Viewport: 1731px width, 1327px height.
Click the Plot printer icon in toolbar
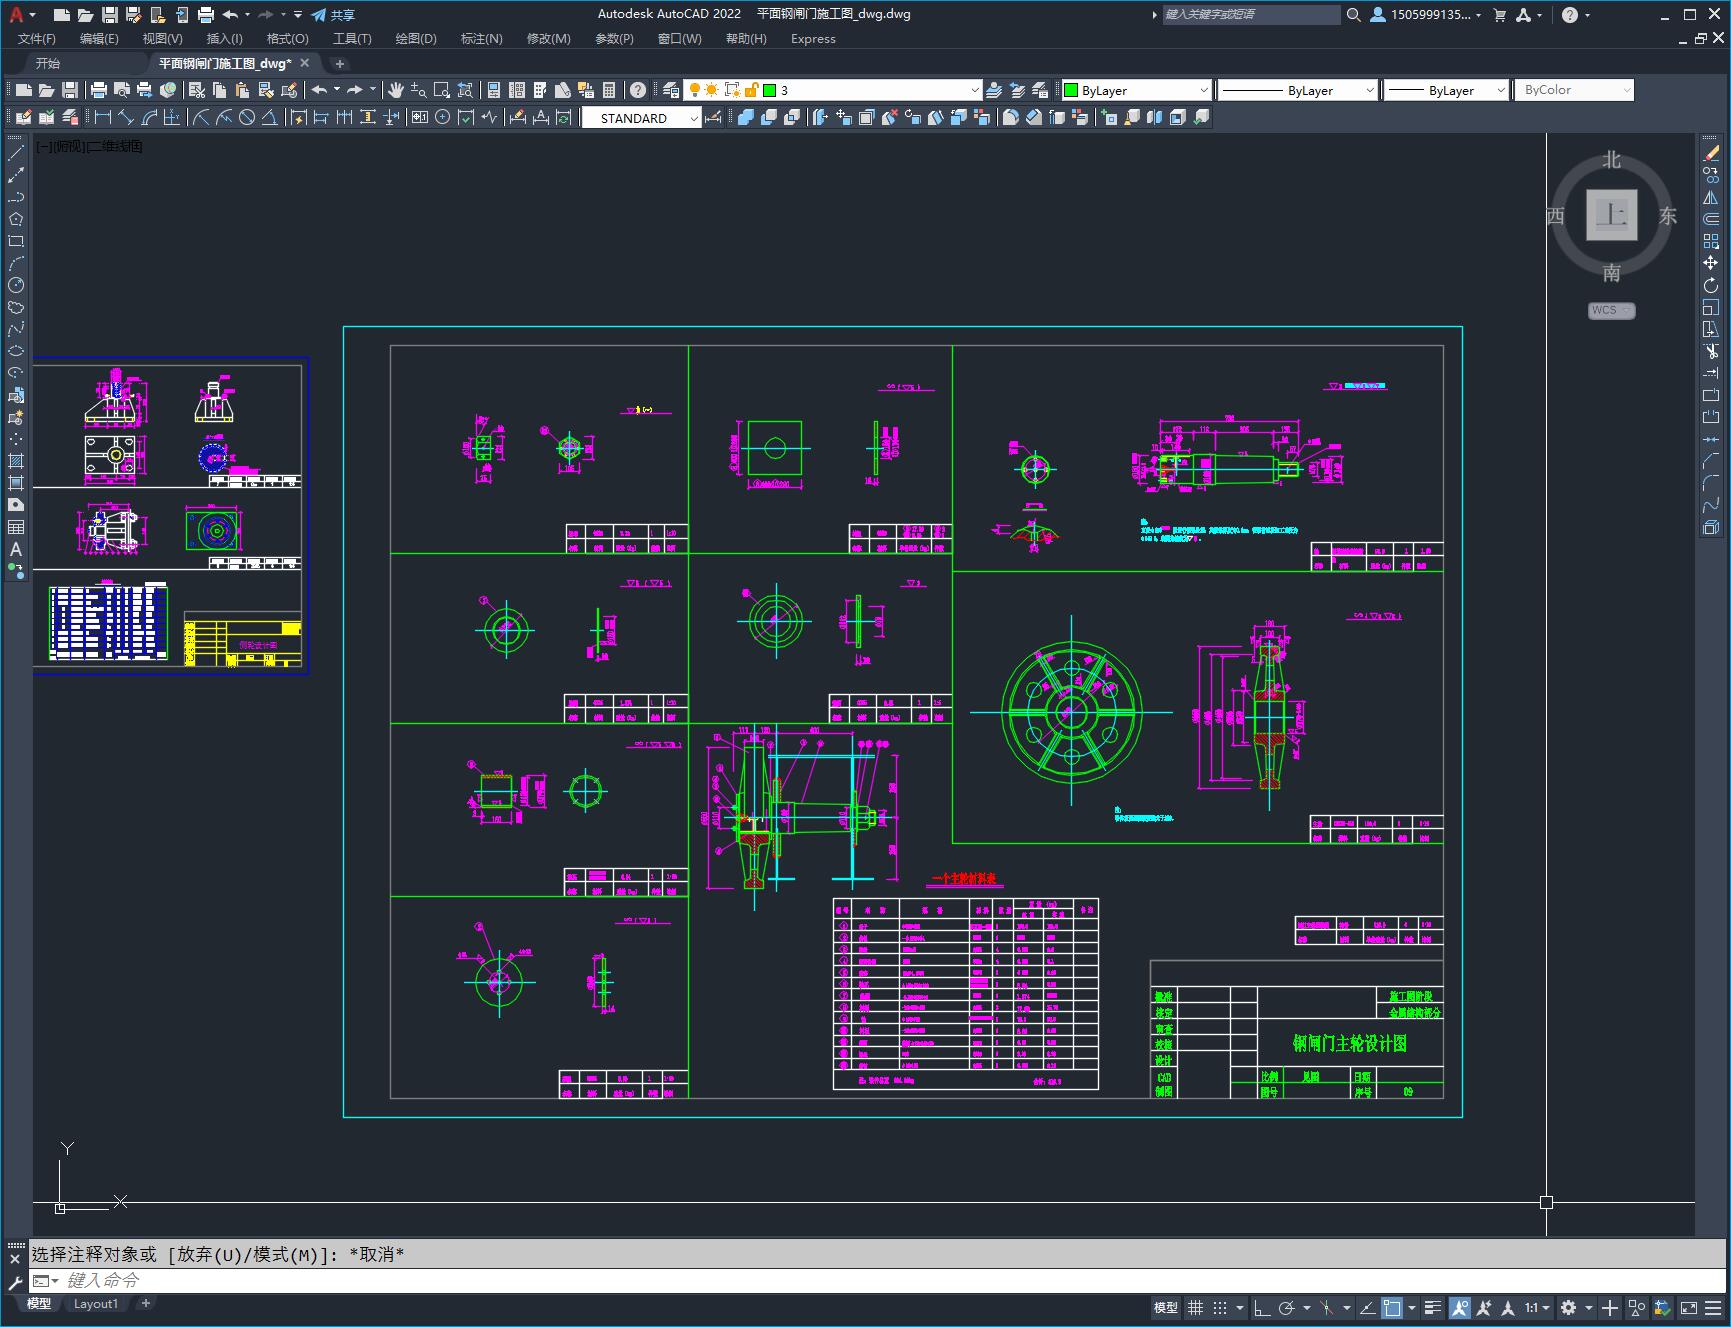click(x=98, y=90)
